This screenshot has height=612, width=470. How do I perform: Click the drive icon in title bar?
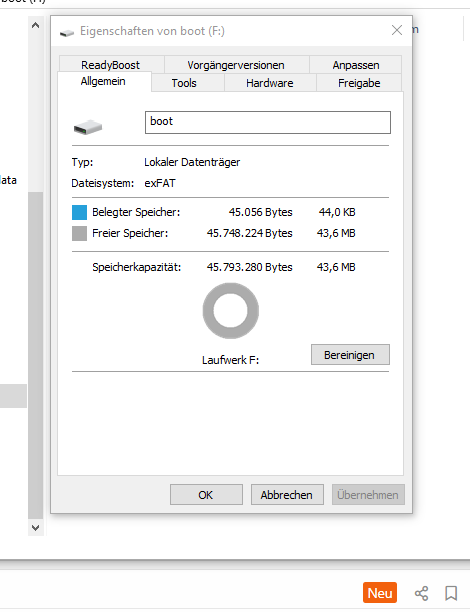pyautogui.click(x=67, y=33)
